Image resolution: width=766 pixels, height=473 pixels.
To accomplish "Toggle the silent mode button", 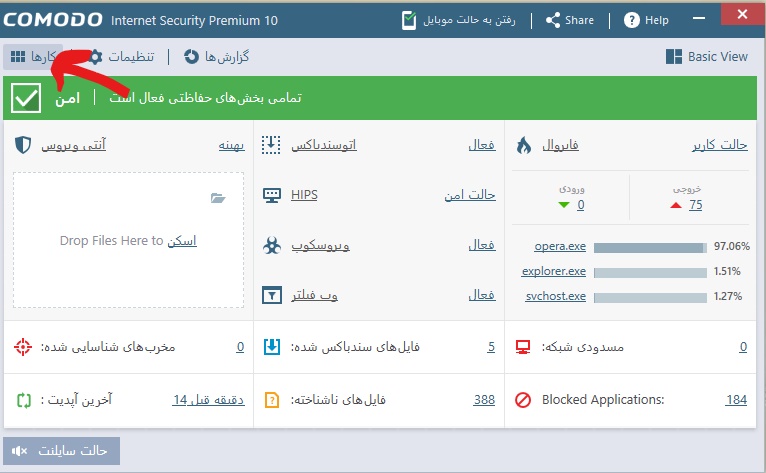I will point(62,451).
